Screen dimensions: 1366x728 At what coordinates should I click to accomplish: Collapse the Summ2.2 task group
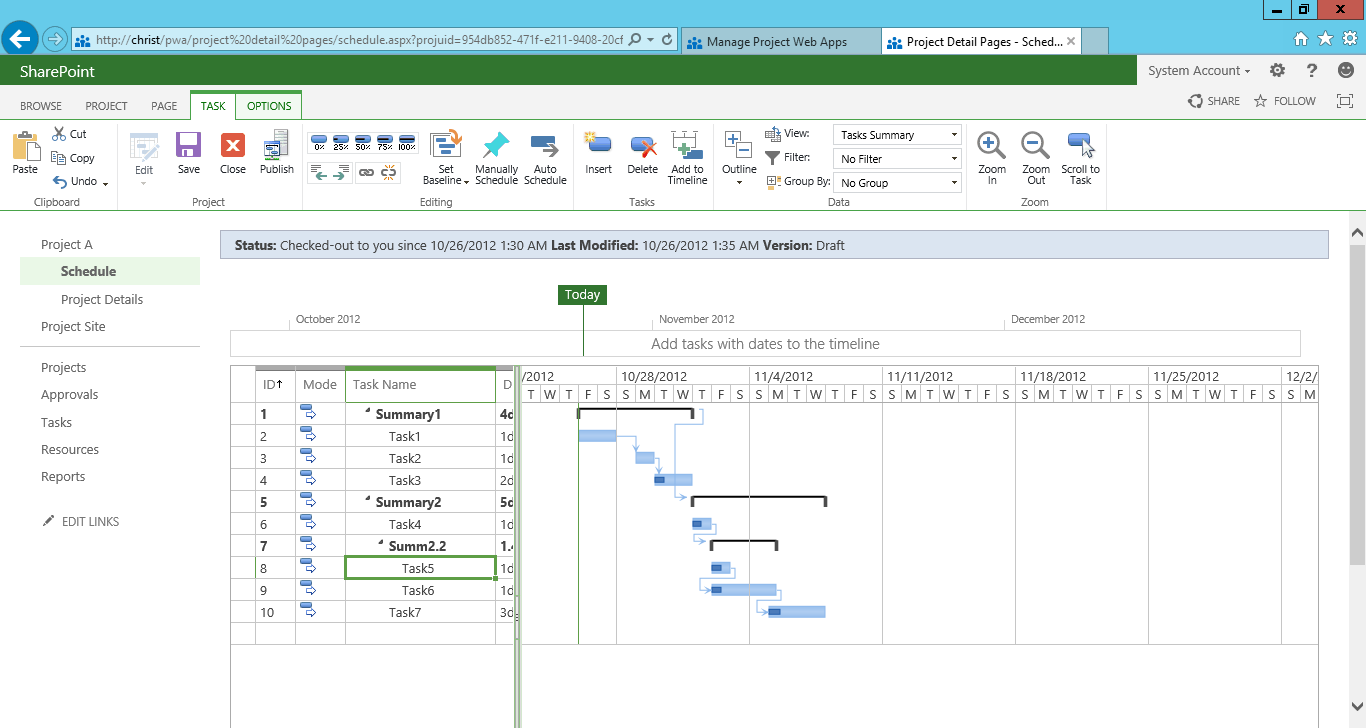coord(381,545)
